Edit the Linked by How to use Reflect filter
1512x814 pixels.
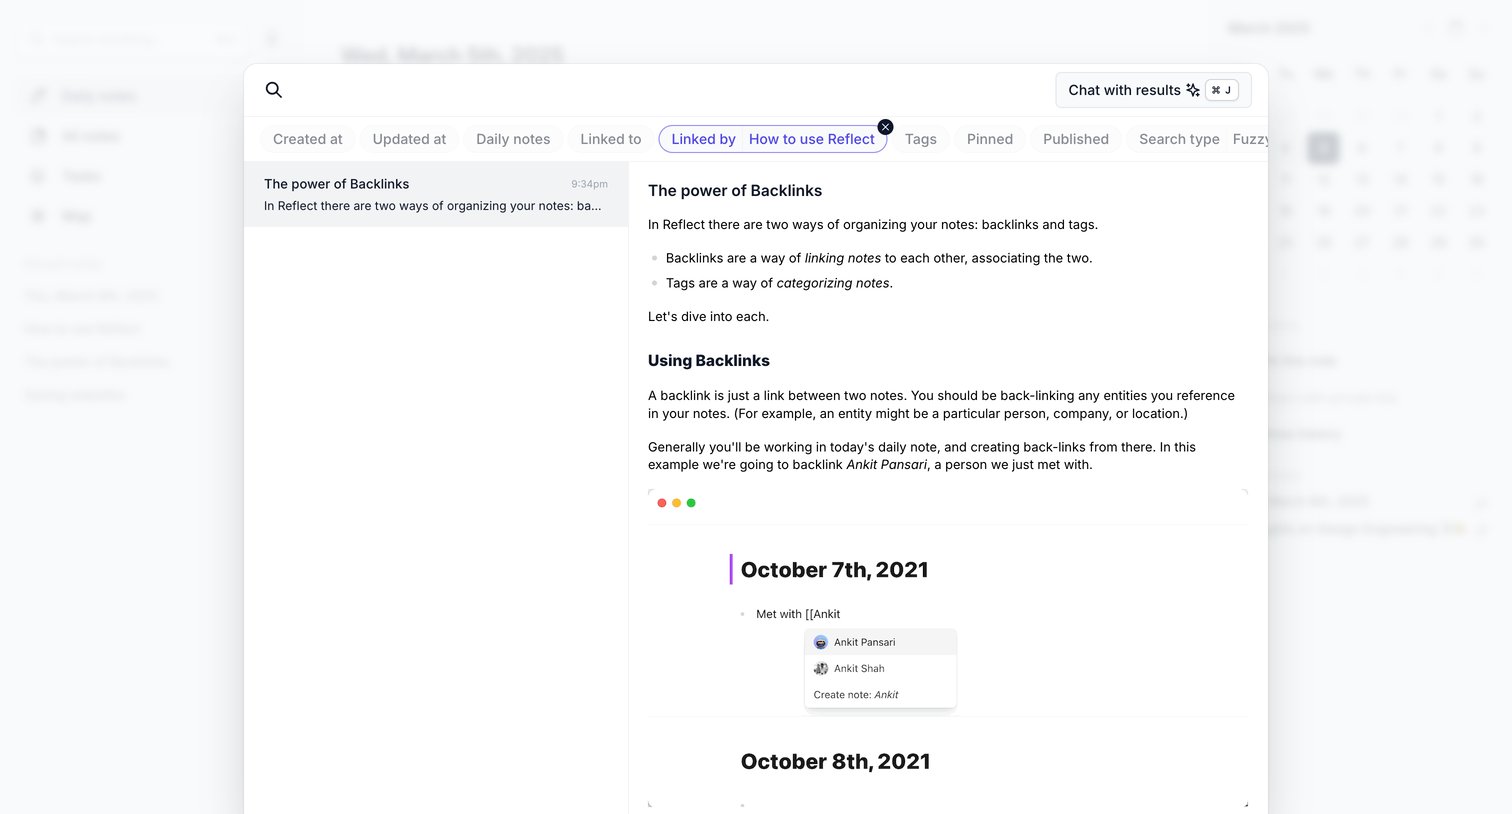pyautogui.click(x=773, y=139)
